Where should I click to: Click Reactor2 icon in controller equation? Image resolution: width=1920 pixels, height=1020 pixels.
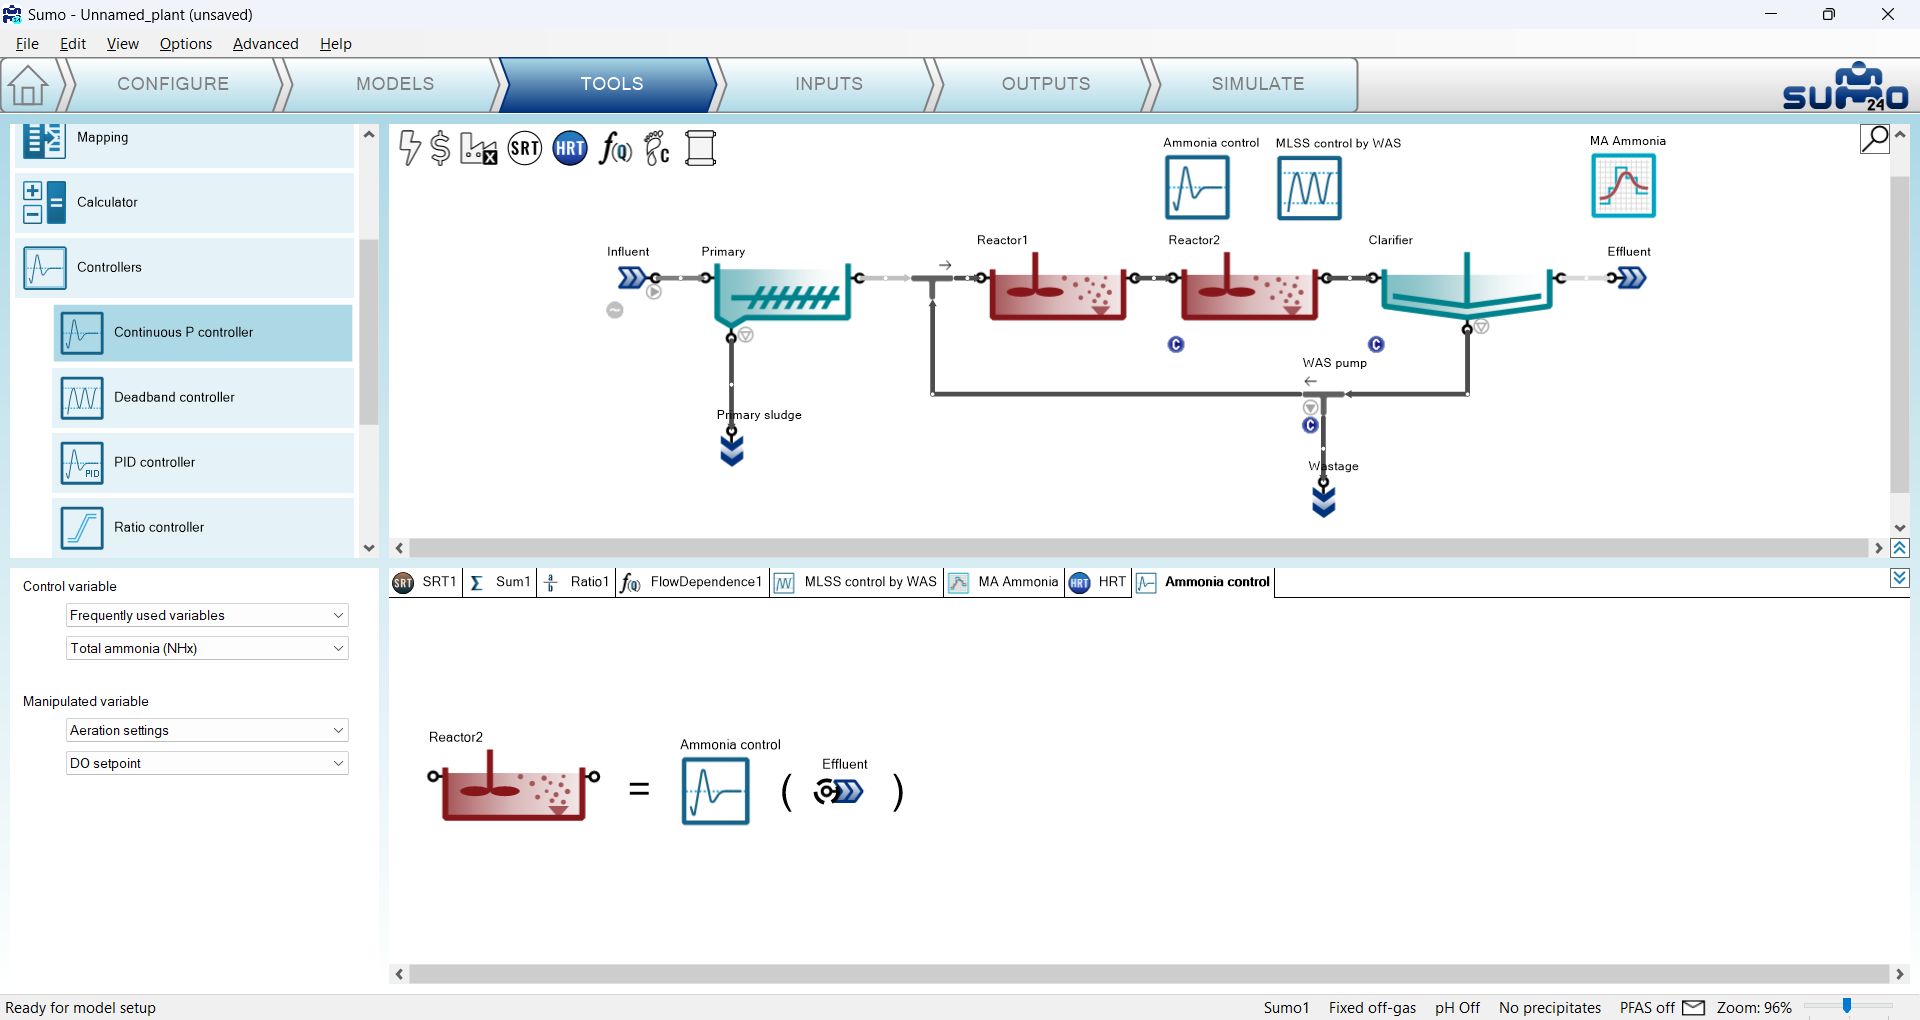click(514, 786)
